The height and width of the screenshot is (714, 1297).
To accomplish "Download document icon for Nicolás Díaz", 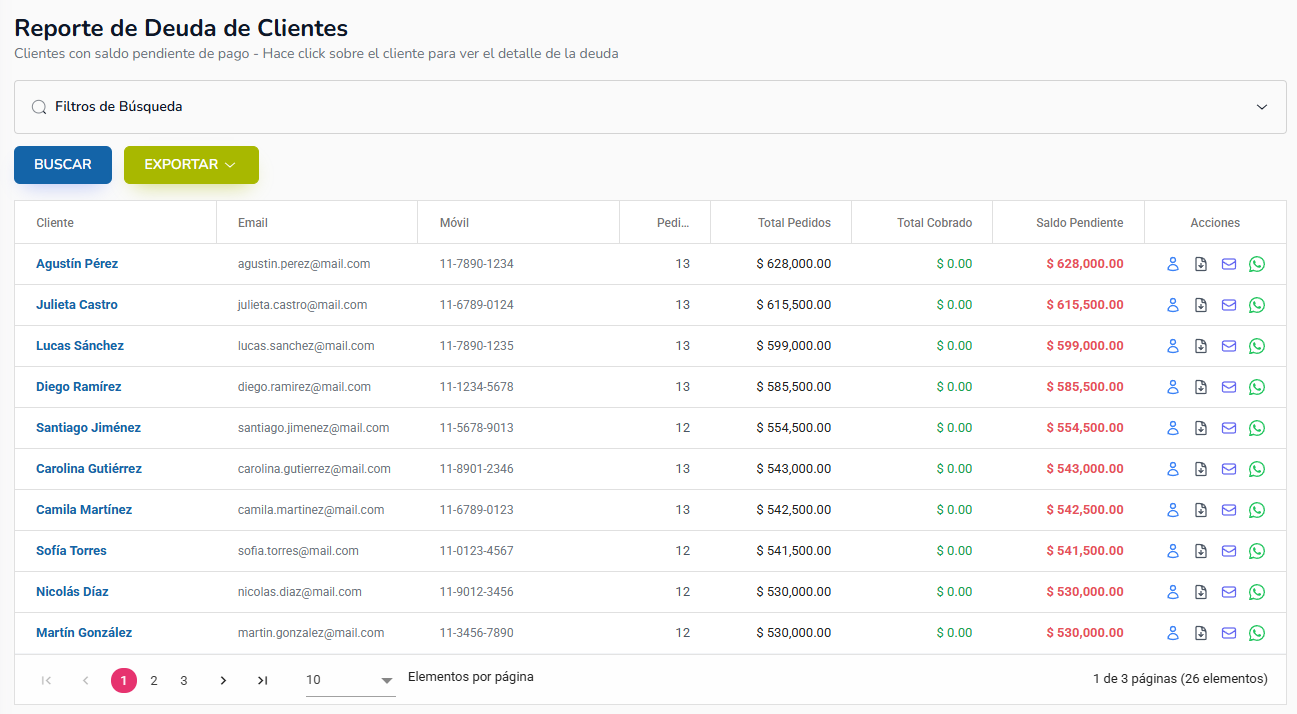I will point(1201,592).
